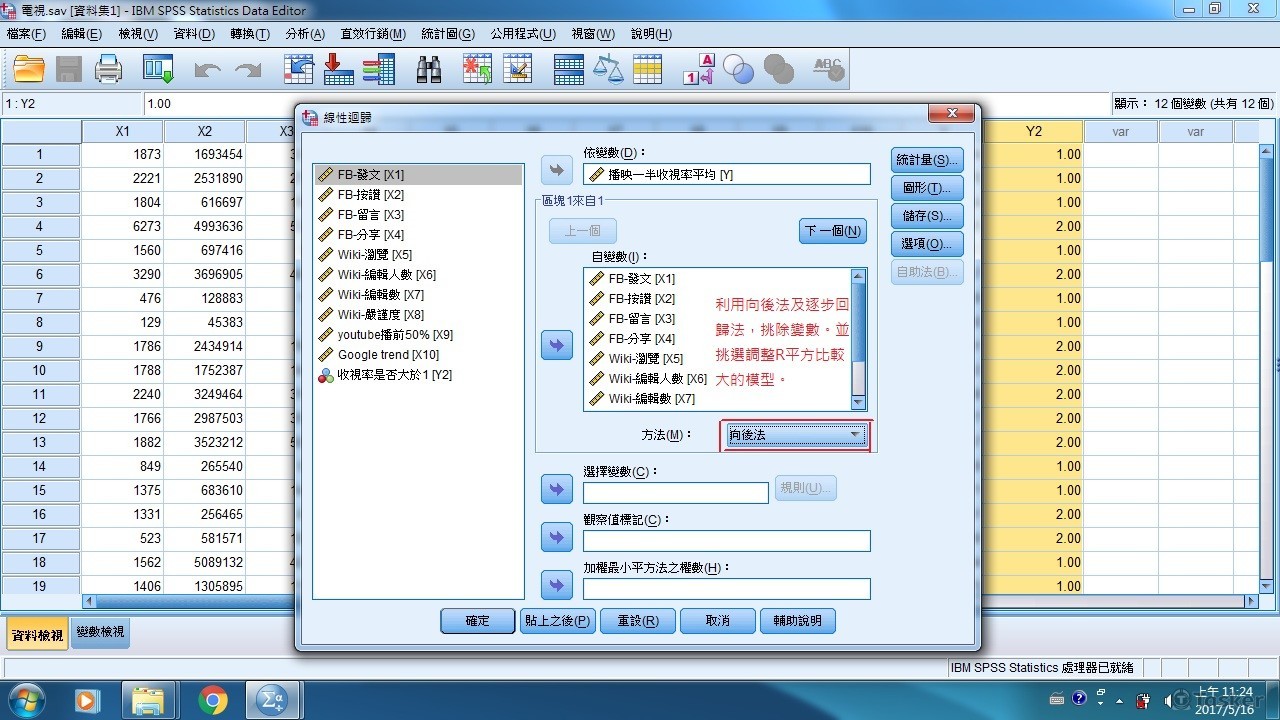Click the Recall recently used dialogs icon
The height and width of the screenshot is (720, 1280).
(x=158, y=69)
